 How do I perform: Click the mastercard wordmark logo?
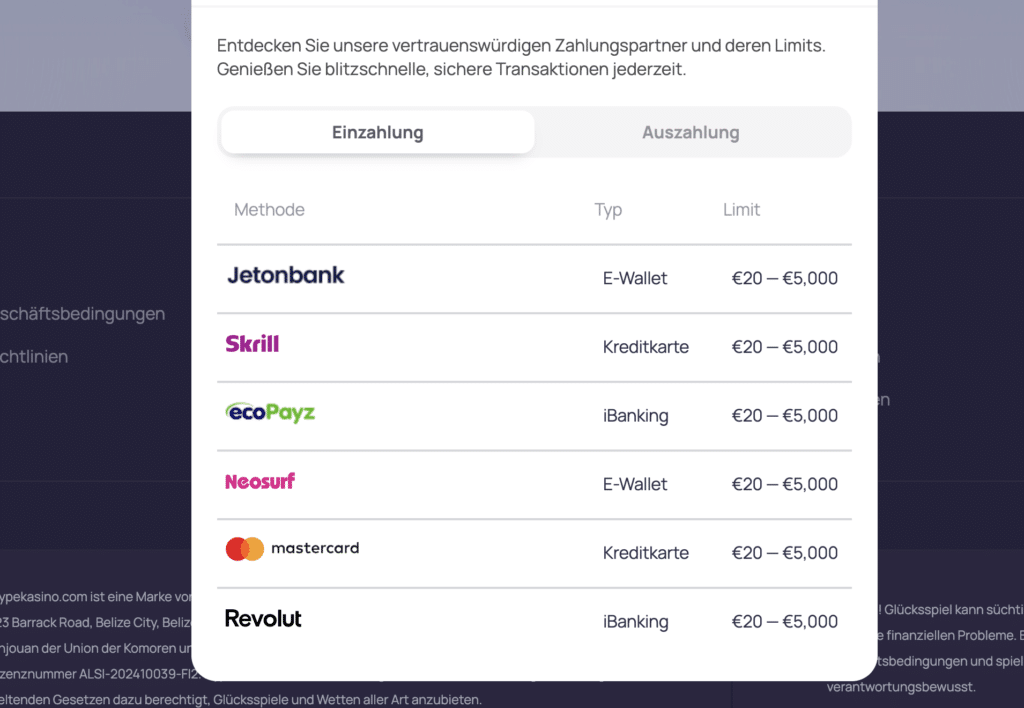tap(316, 548)
